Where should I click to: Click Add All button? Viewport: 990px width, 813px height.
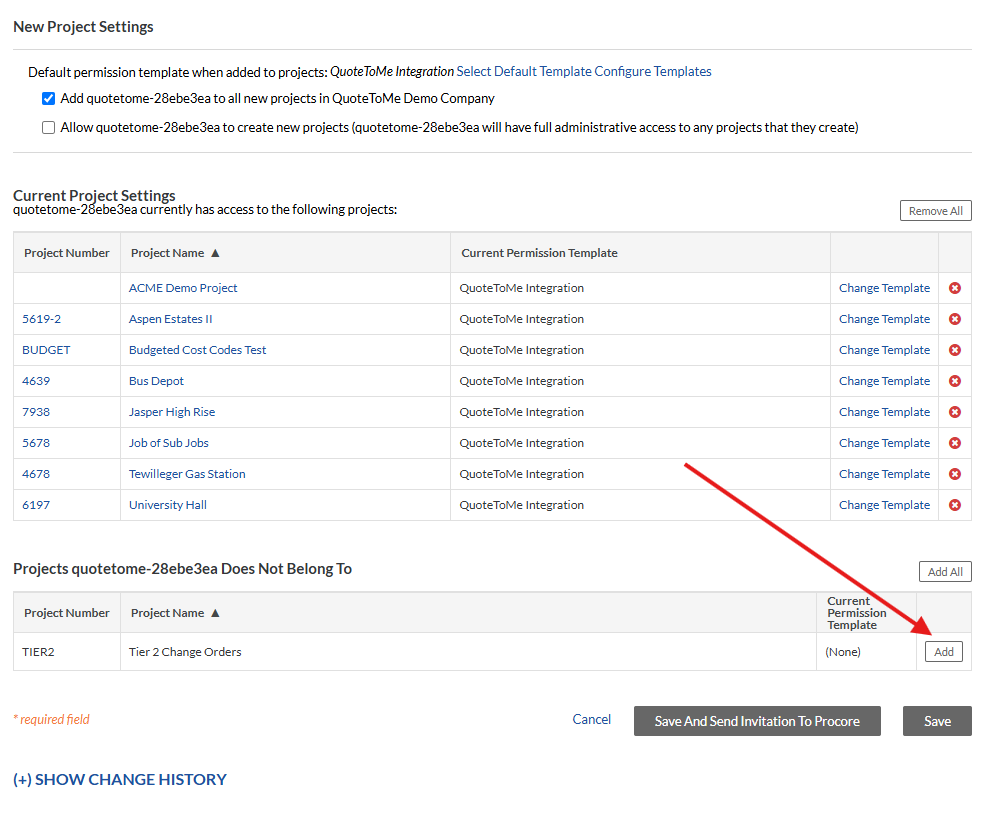click(x=945, y=571)
